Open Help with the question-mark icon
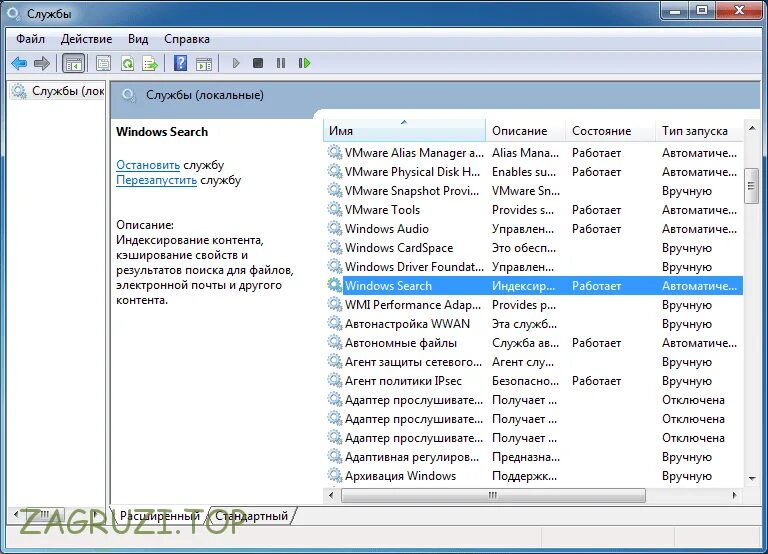Image resolution: width=768 pixels, height=554 pixels. [x=180, y=63]
